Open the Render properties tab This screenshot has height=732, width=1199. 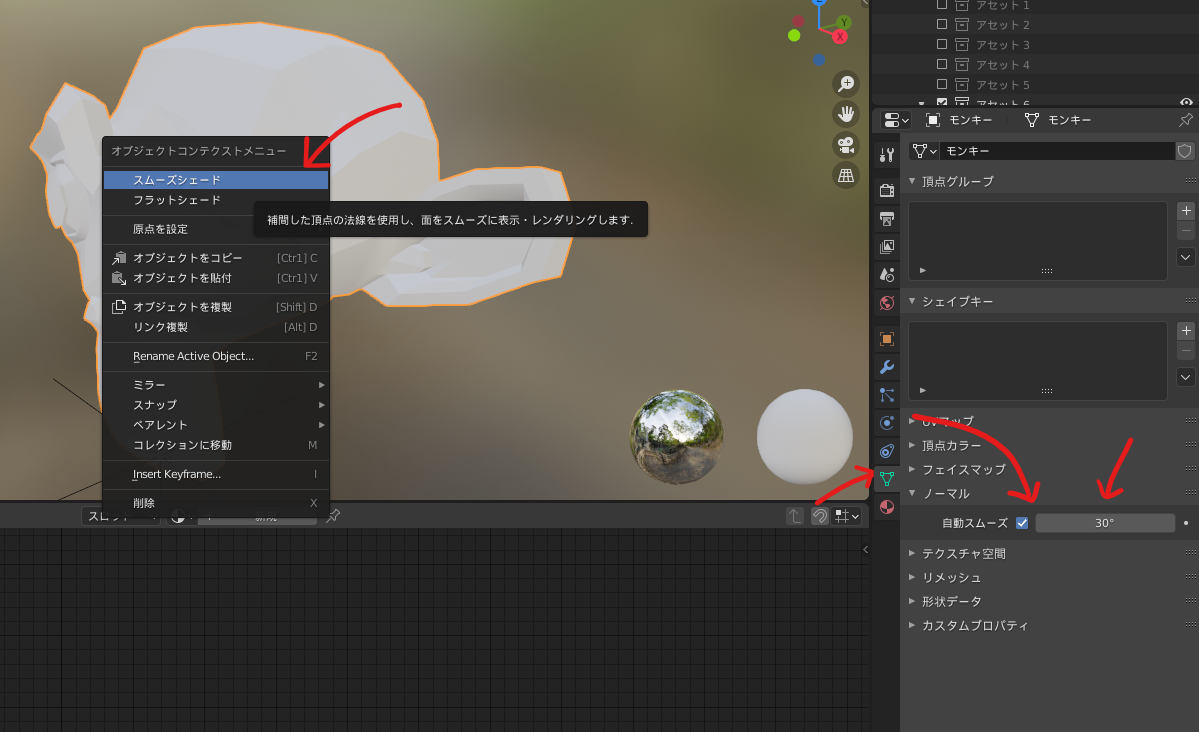[887, 190]
